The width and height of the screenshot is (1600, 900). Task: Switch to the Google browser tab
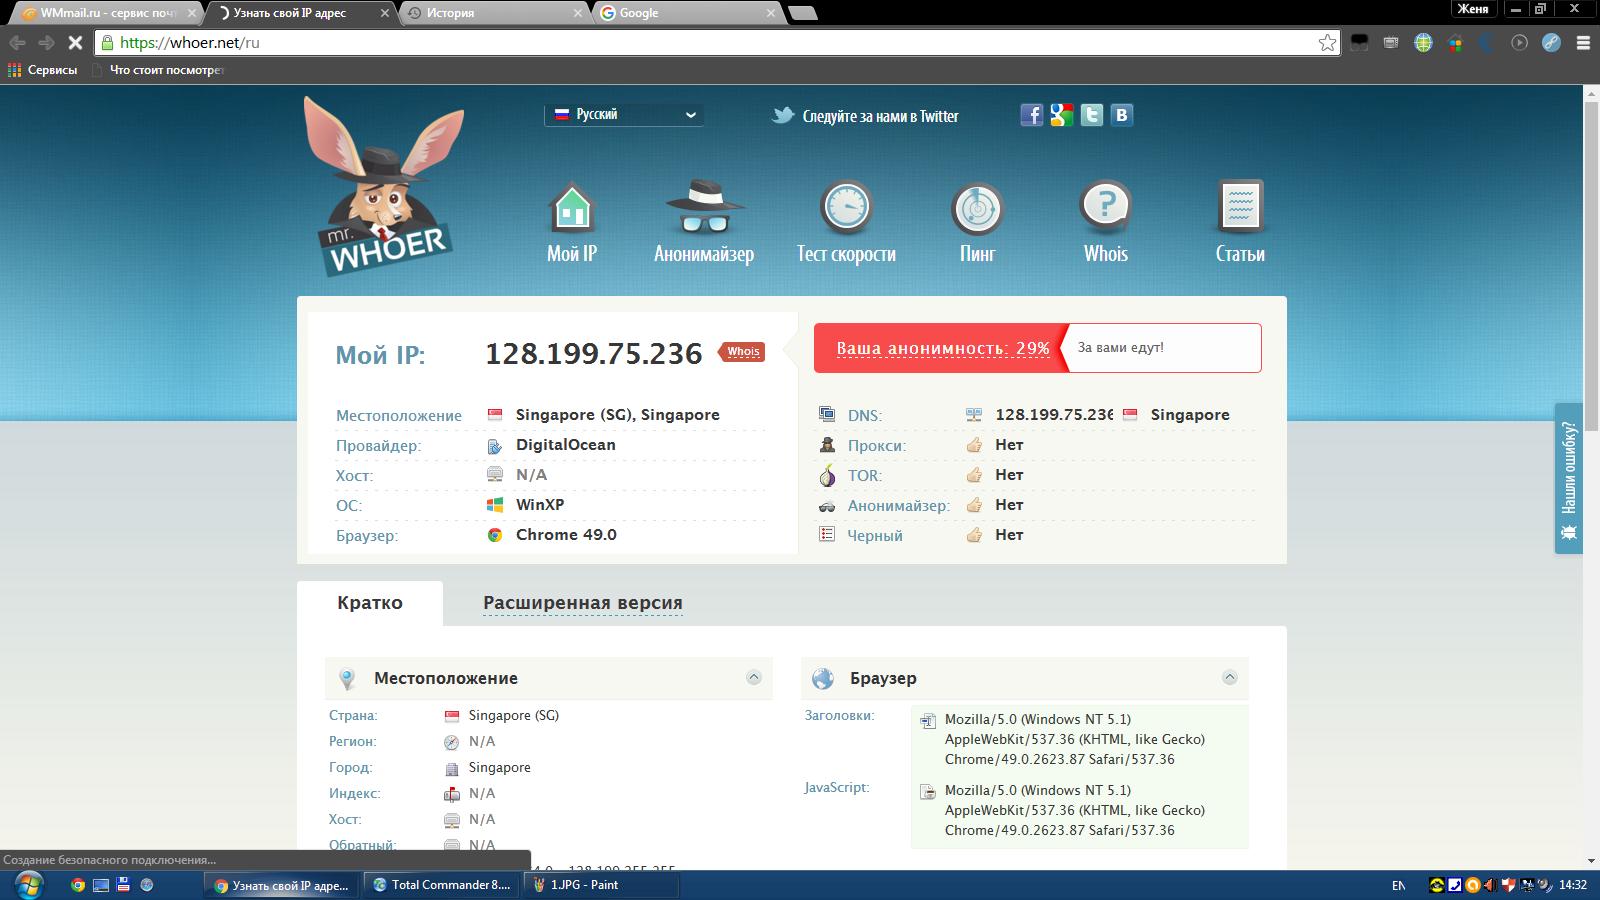686,13
